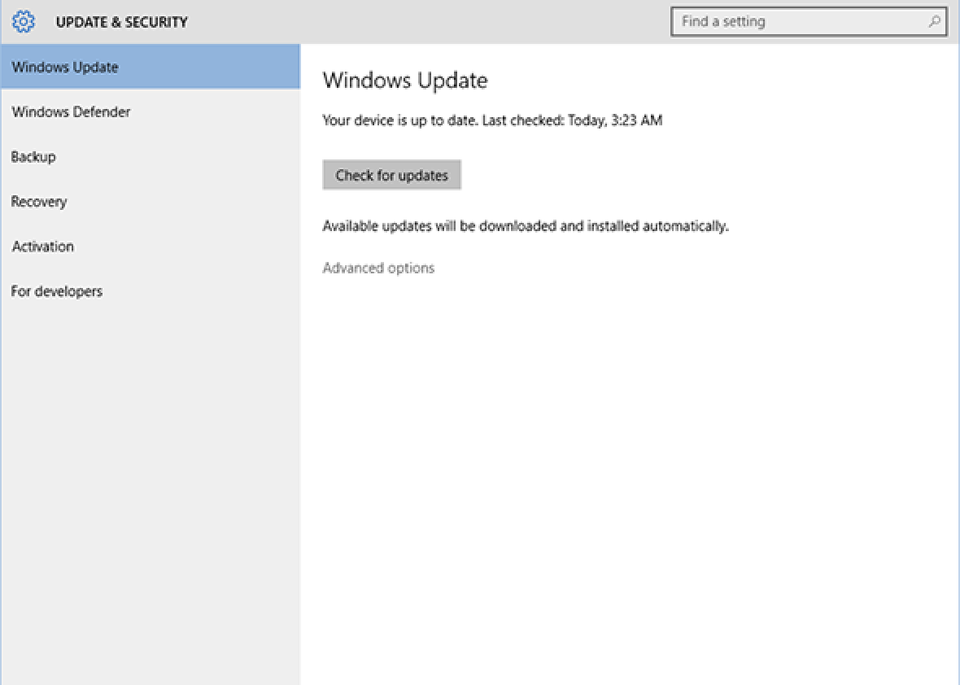Viewport: 960px width, 685px height.
Task: Select the Backup section
Action: click(36, 157)
